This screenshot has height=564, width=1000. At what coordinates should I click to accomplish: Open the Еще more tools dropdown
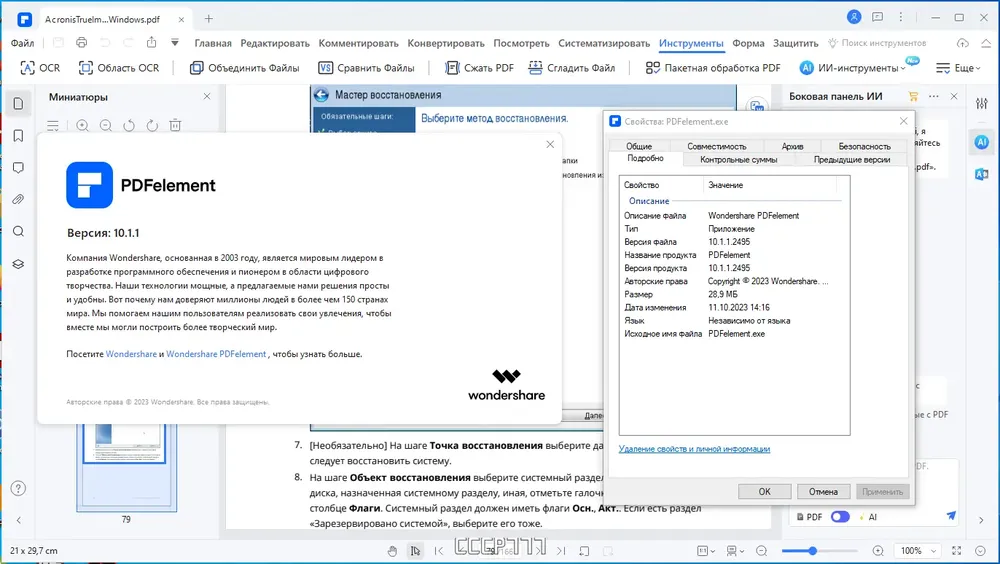[958, 68]
